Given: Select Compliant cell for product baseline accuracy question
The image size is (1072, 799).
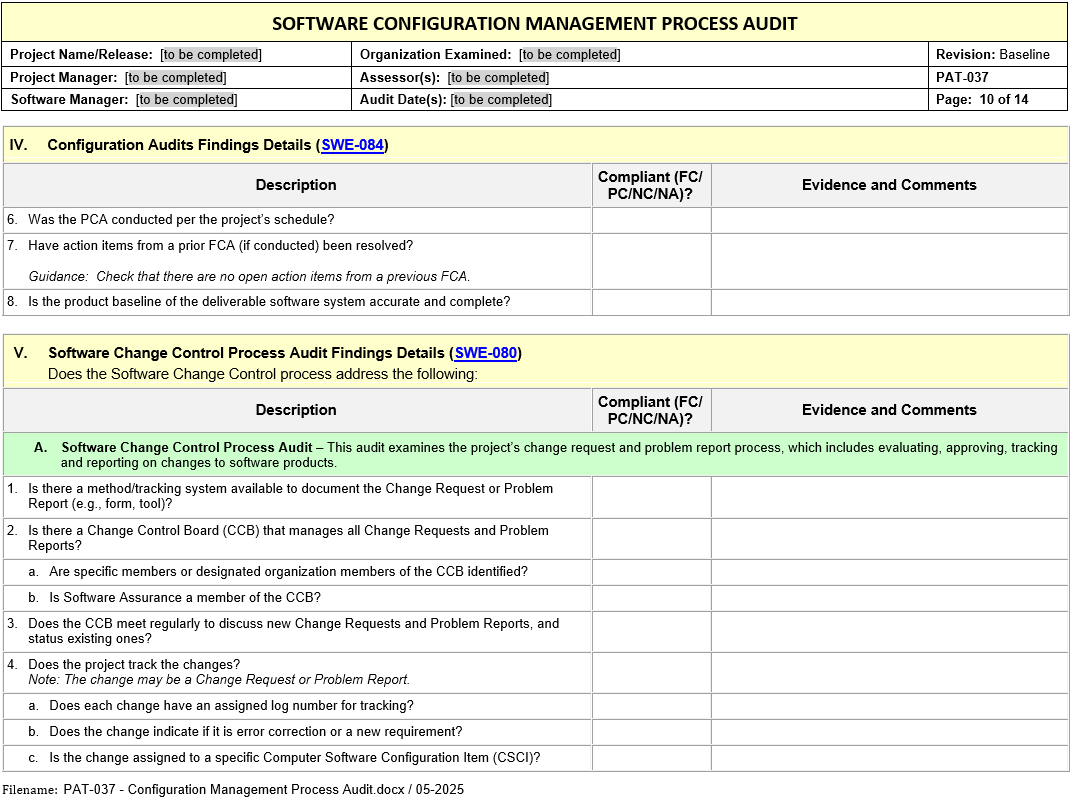Looking at the screenshot, I should 651,302.
